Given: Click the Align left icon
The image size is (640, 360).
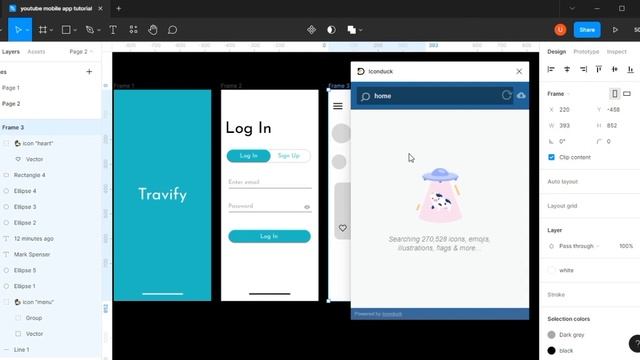Looking at the screenshot, I should click(551, 69).
